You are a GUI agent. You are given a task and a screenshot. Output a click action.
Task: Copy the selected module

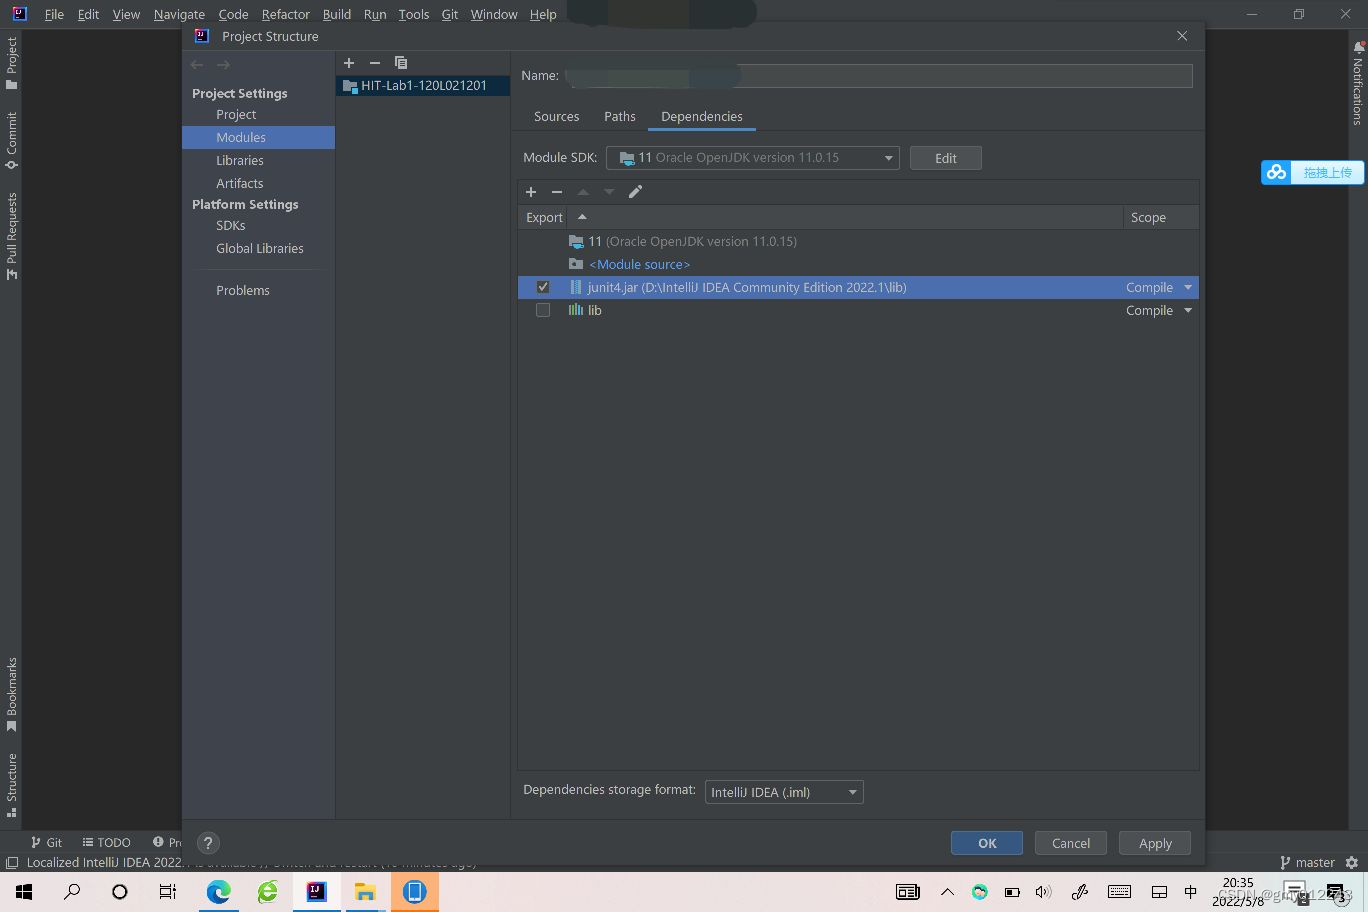point(401,62)
